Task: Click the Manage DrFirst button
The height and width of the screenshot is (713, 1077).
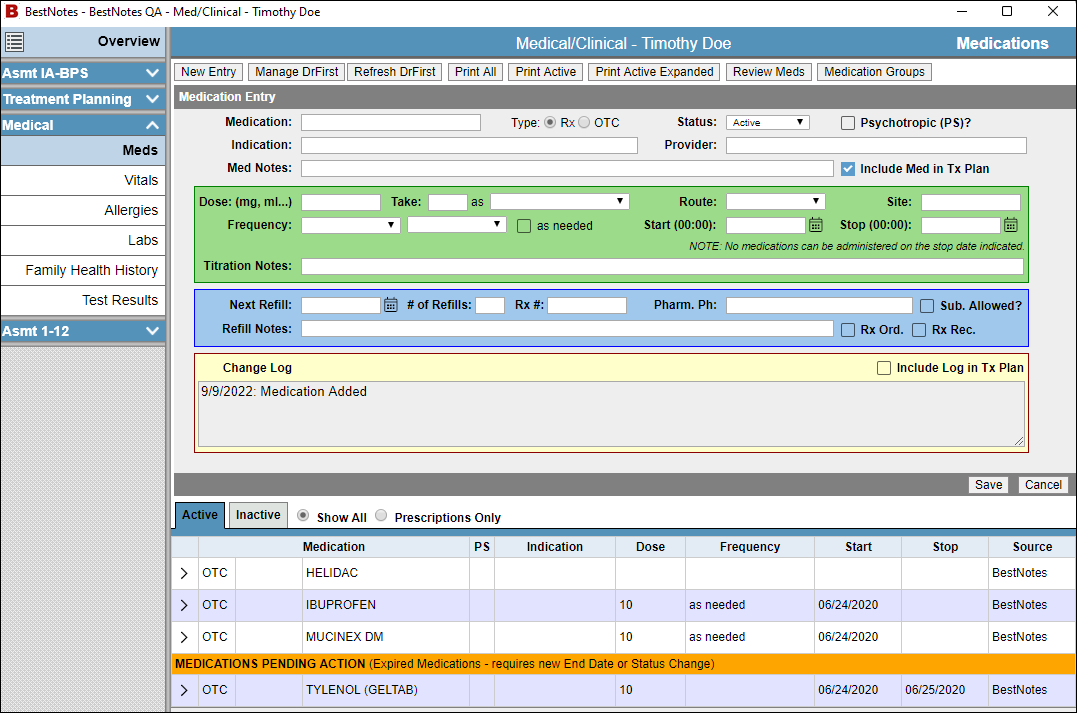Action: pyautogui.click(x=297, y=72)
